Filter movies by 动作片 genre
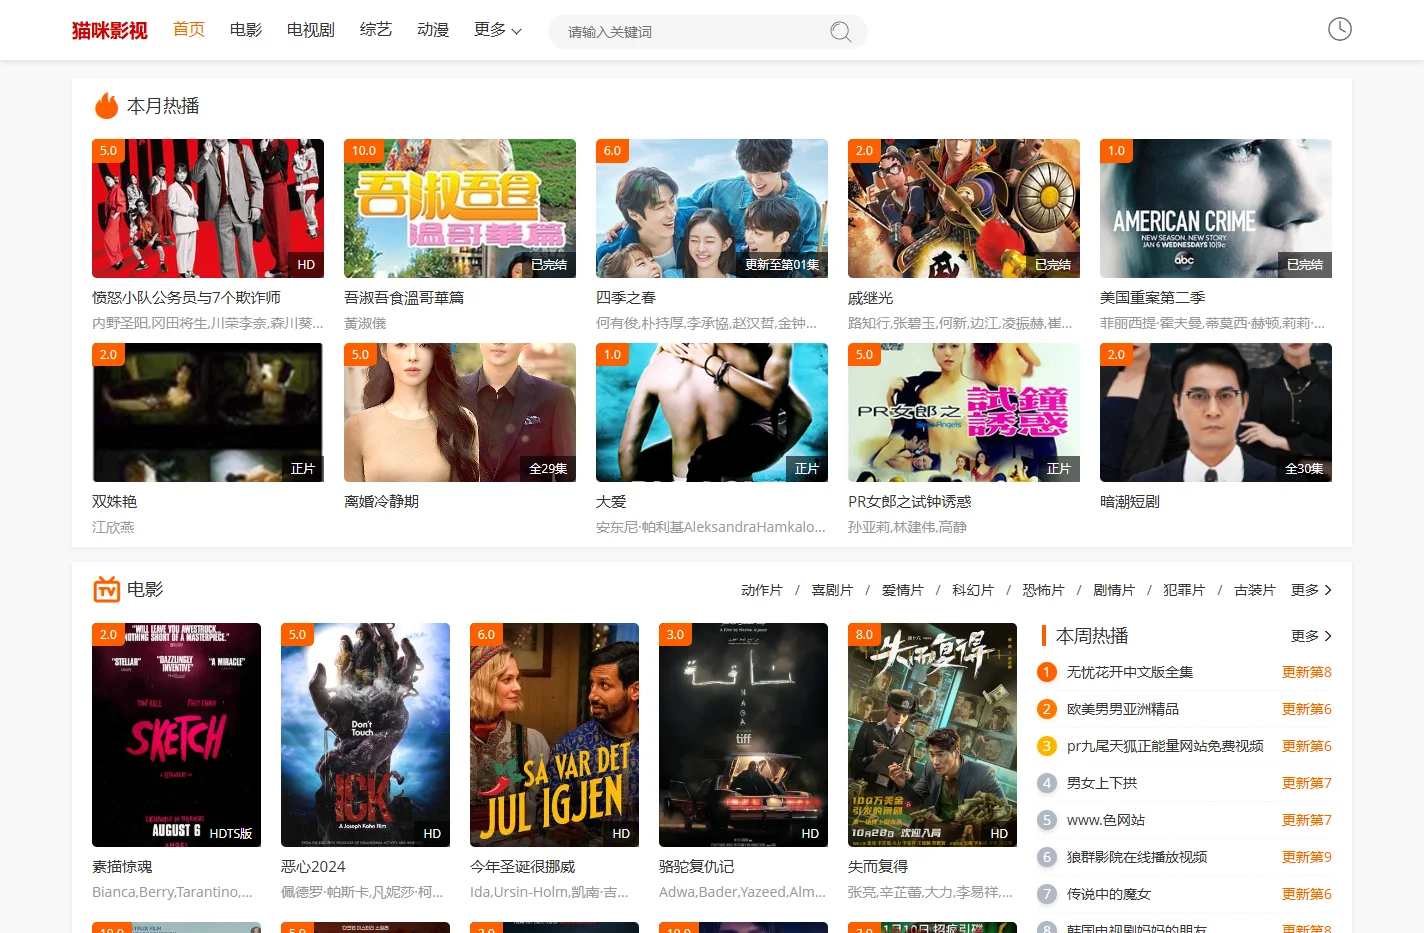The width and height of the screenshot is (1424, 933). (762, 590)
